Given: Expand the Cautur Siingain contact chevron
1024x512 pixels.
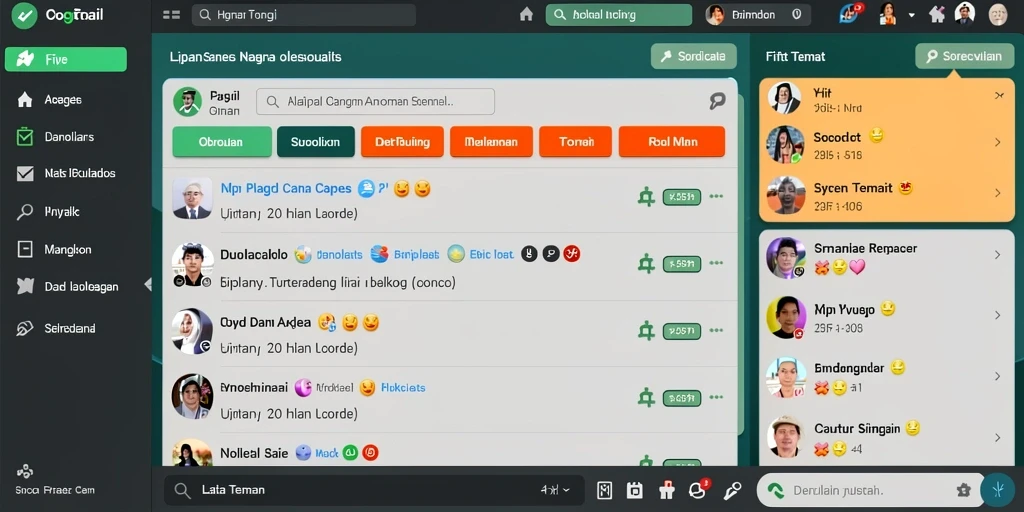Looking at the screenshot, I should tap(997, 437).
